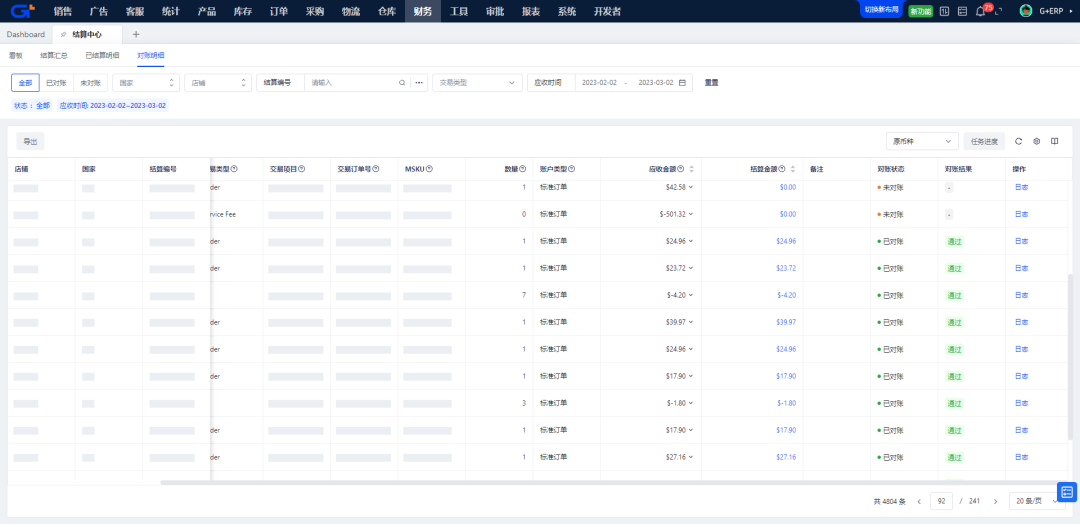Image resolution: width=1080 pixels, height=527 pixels.
Task: Select the 全部 status filter
Action: [25, 83]
